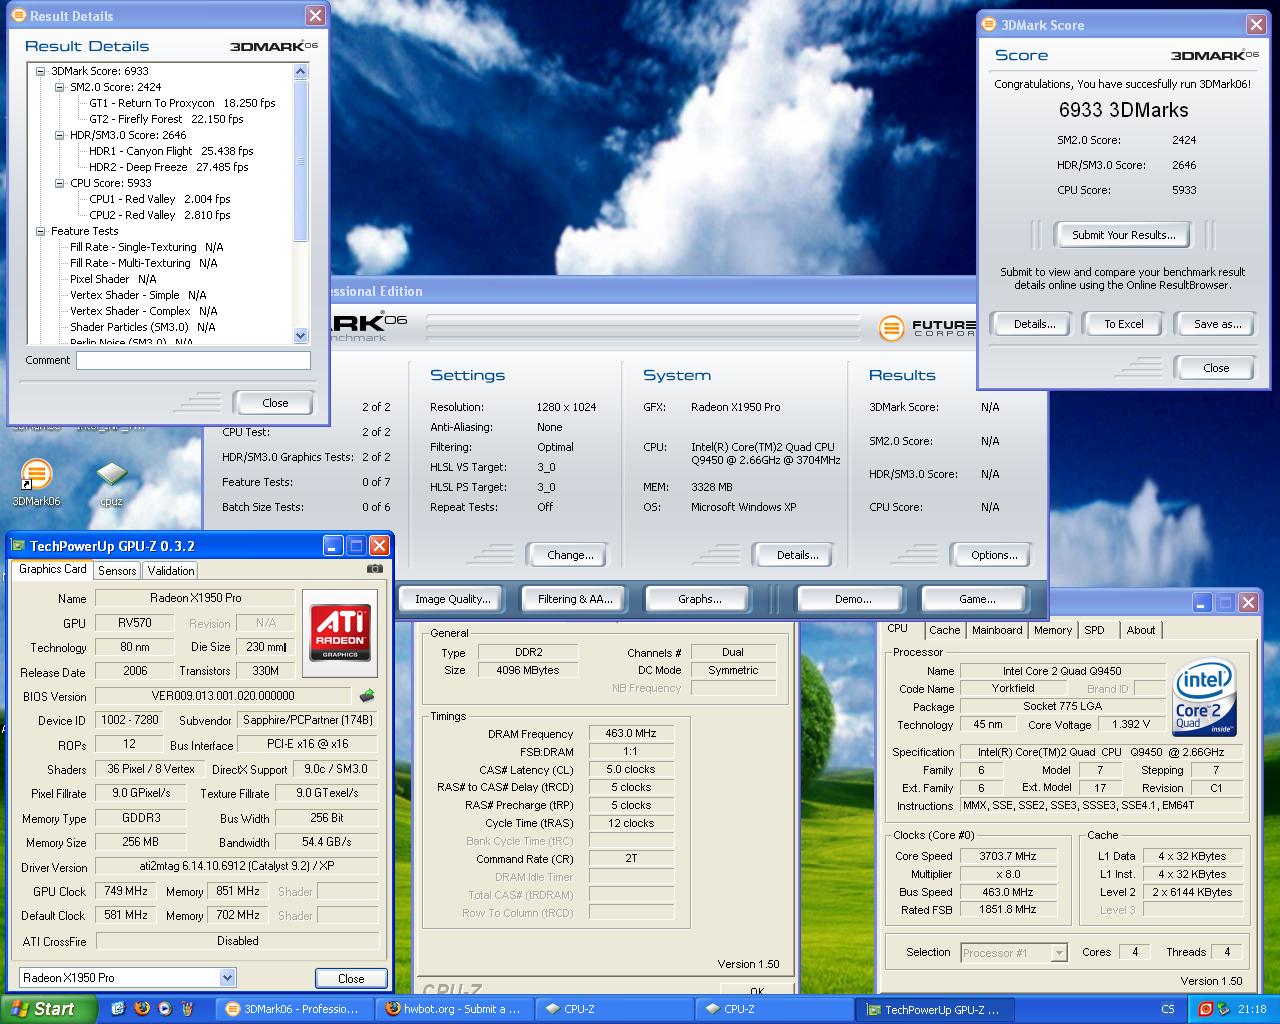Click the Comment input field
The height and width of the screenshot is (1024, 1280).
tap(193, 361)
